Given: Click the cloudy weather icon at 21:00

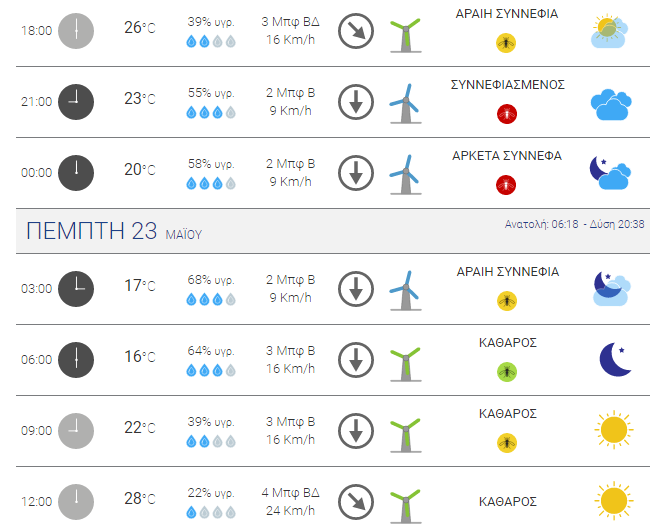Looking at the screenshot, I should coord(611,104).
